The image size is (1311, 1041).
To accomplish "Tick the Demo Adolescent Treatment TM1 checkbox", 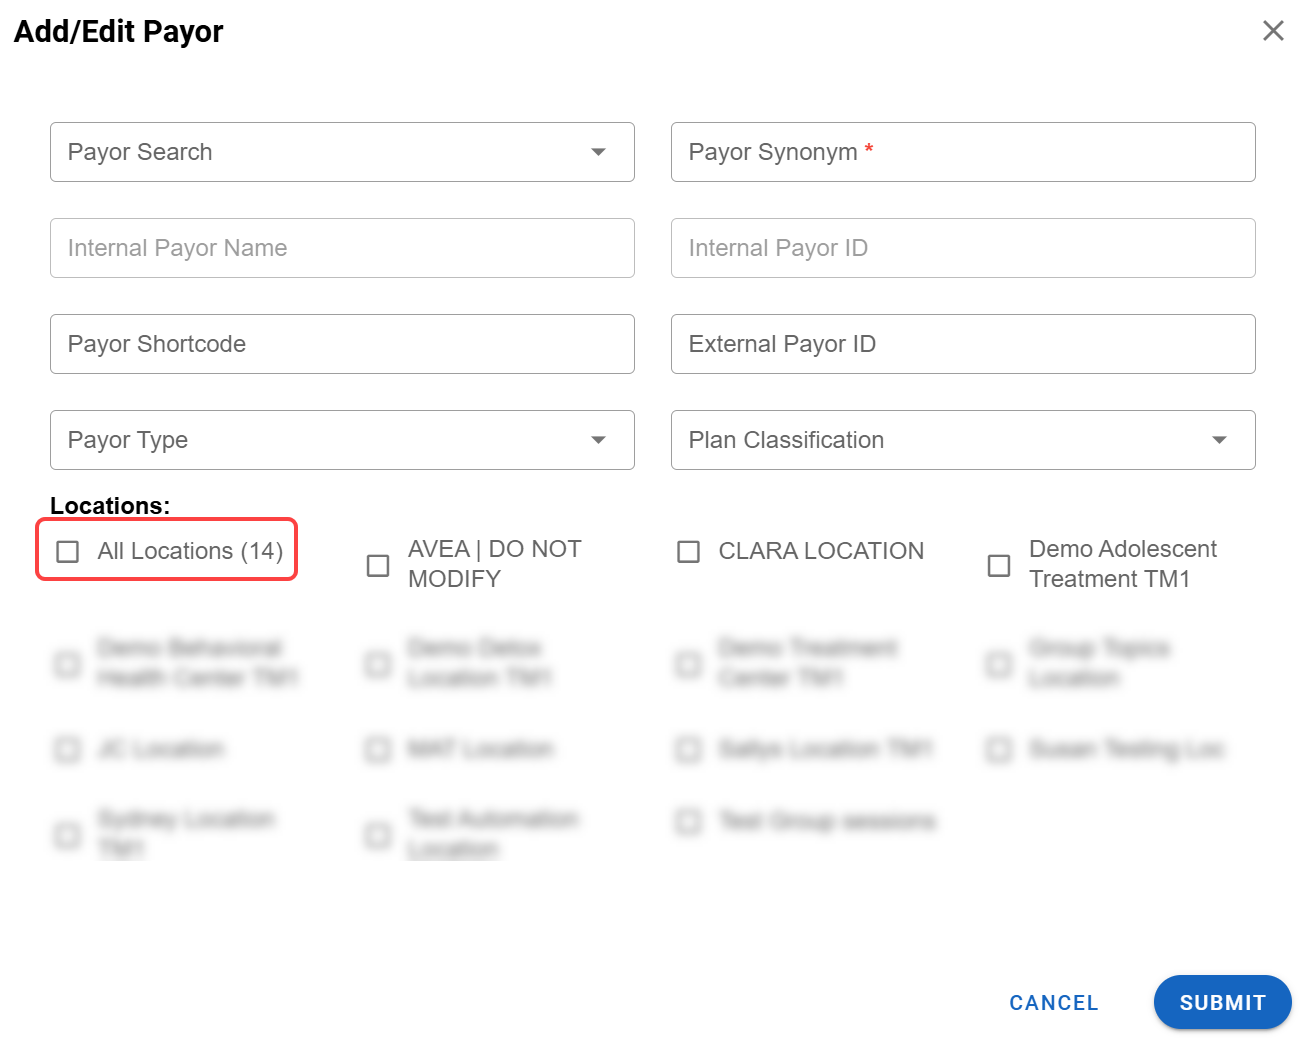I will point(998,566).
